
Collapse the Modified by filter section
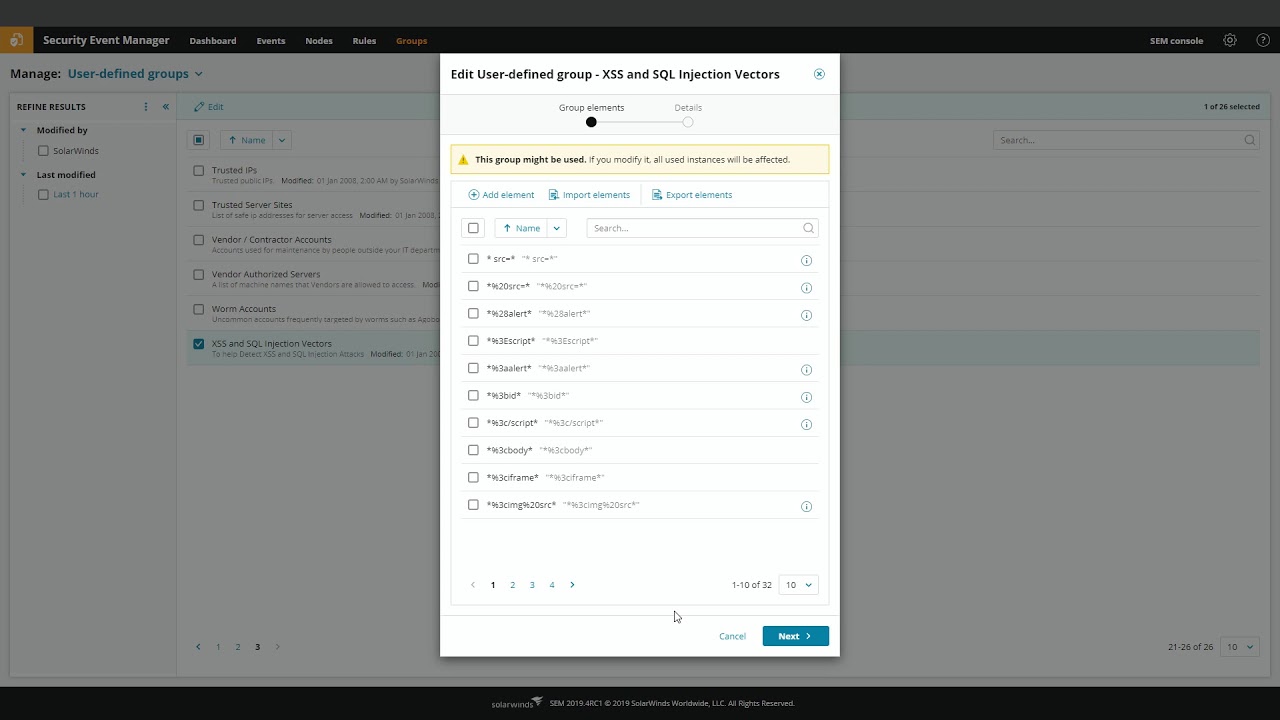coord(24,130)
